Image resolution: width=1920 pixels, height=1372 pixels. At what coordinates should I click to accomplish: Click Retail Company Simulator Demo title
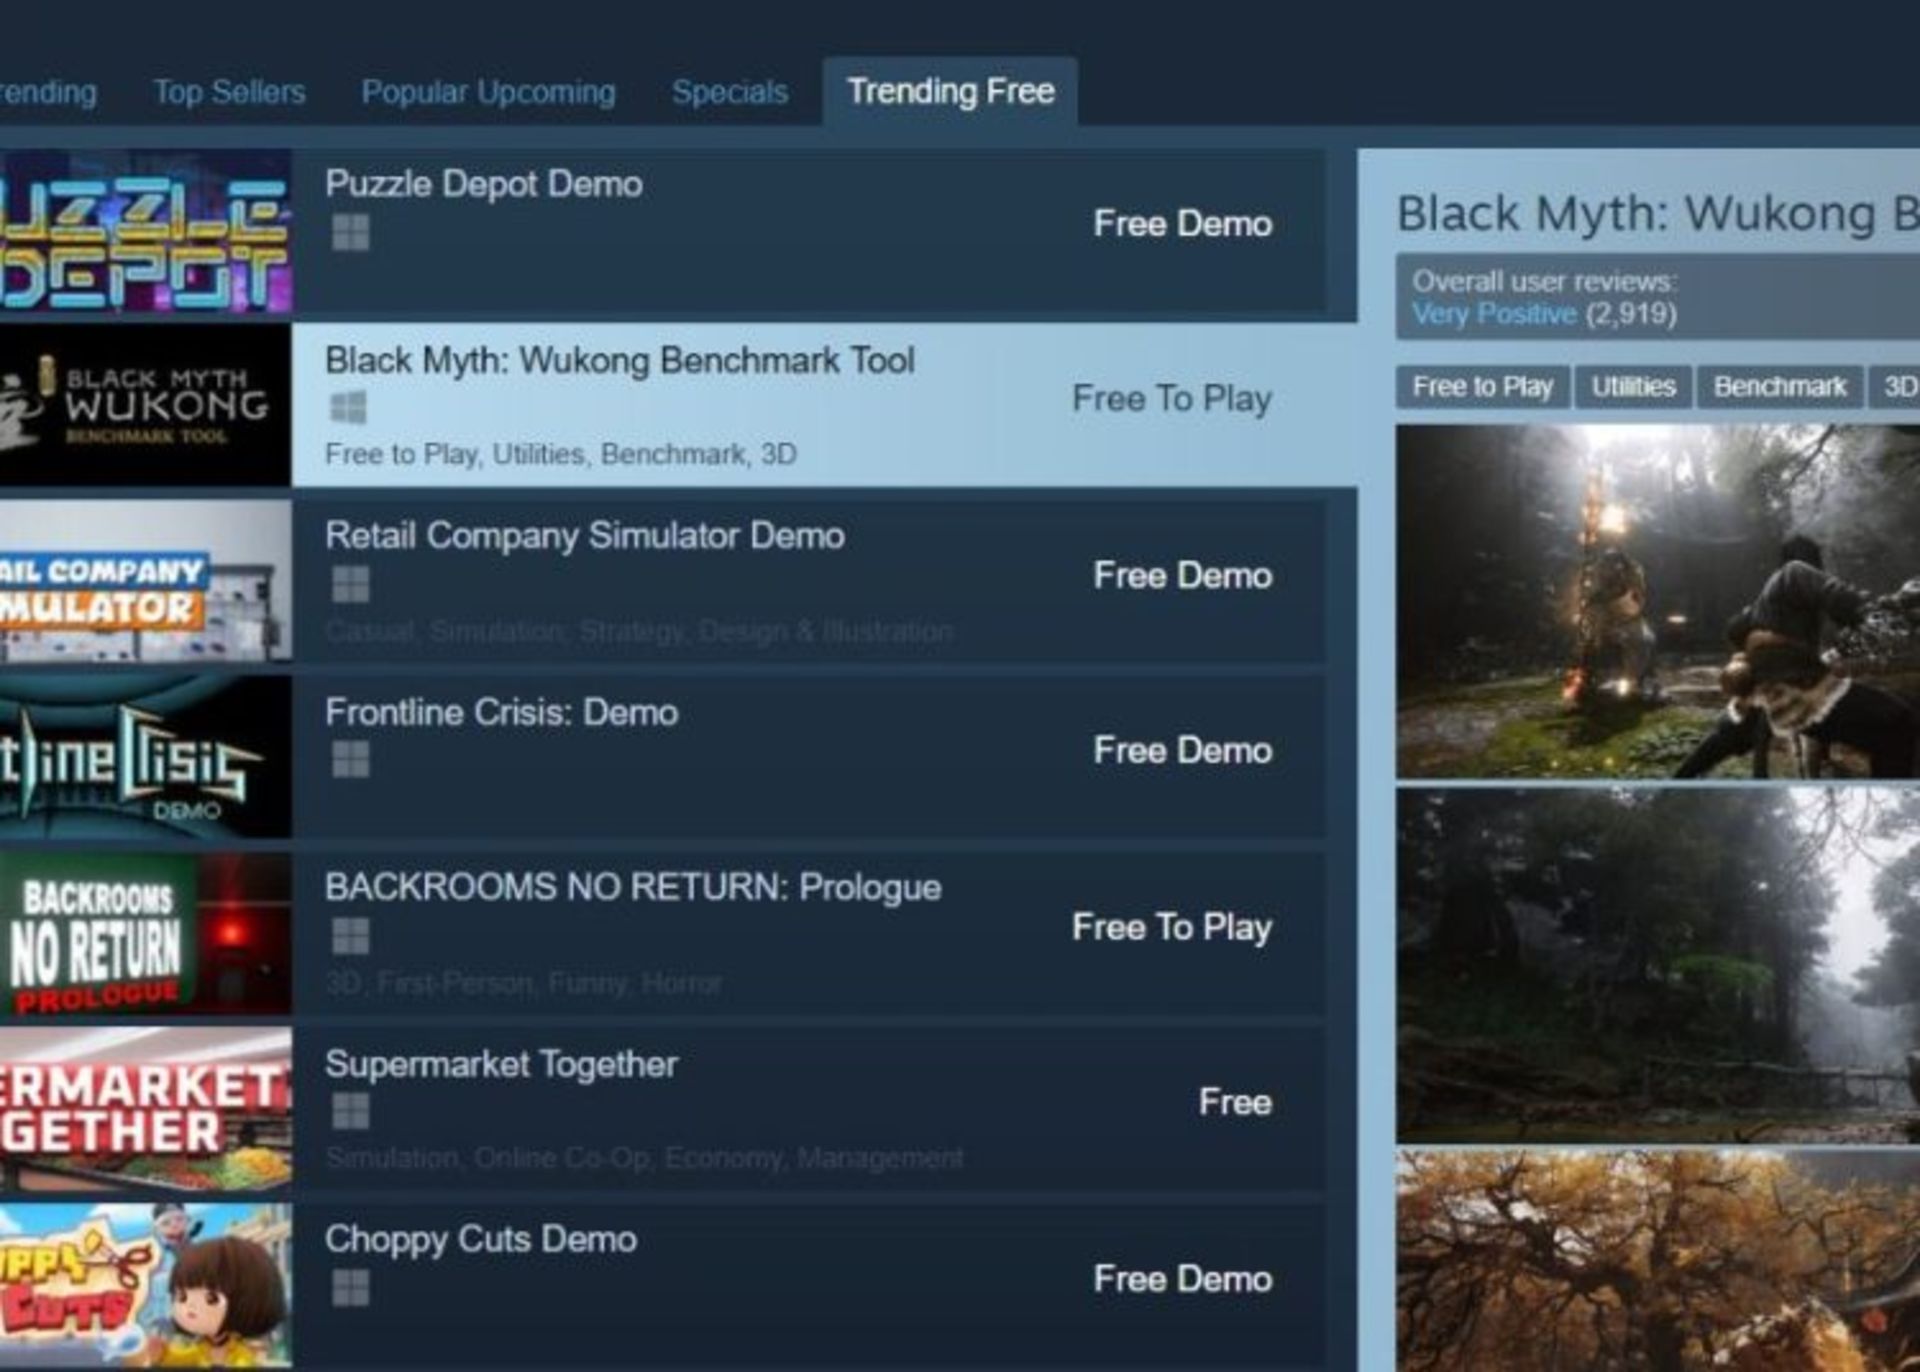tap(585, 537)
